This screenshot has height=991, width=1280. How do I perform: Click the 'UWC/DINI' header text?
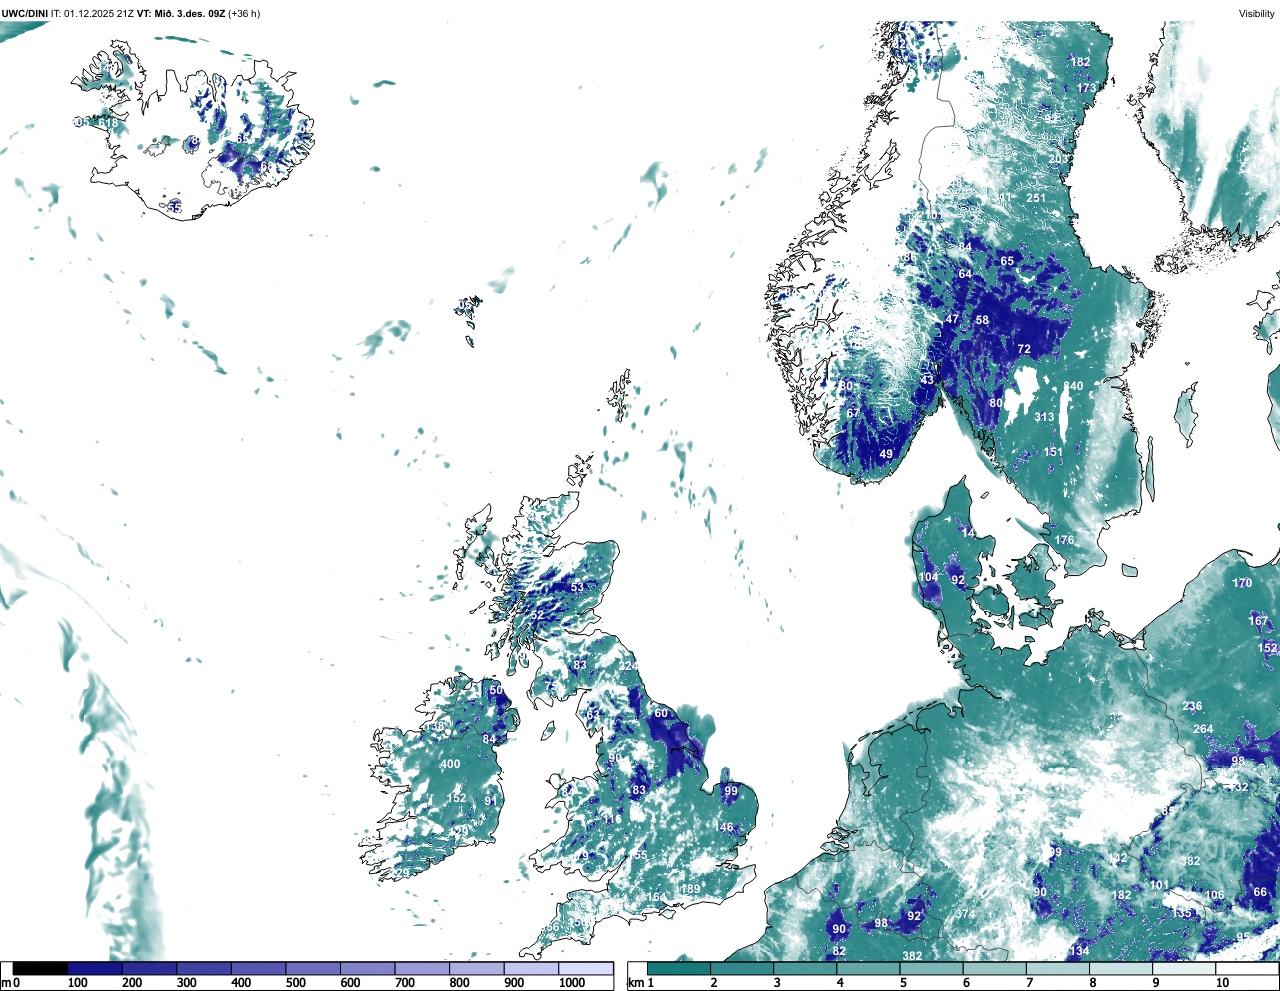[x=25, y=13]
